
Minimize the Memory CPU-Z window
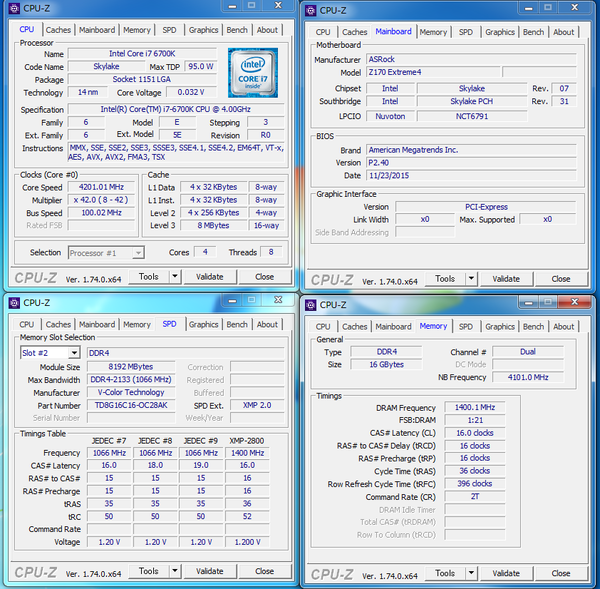(528, 302)
